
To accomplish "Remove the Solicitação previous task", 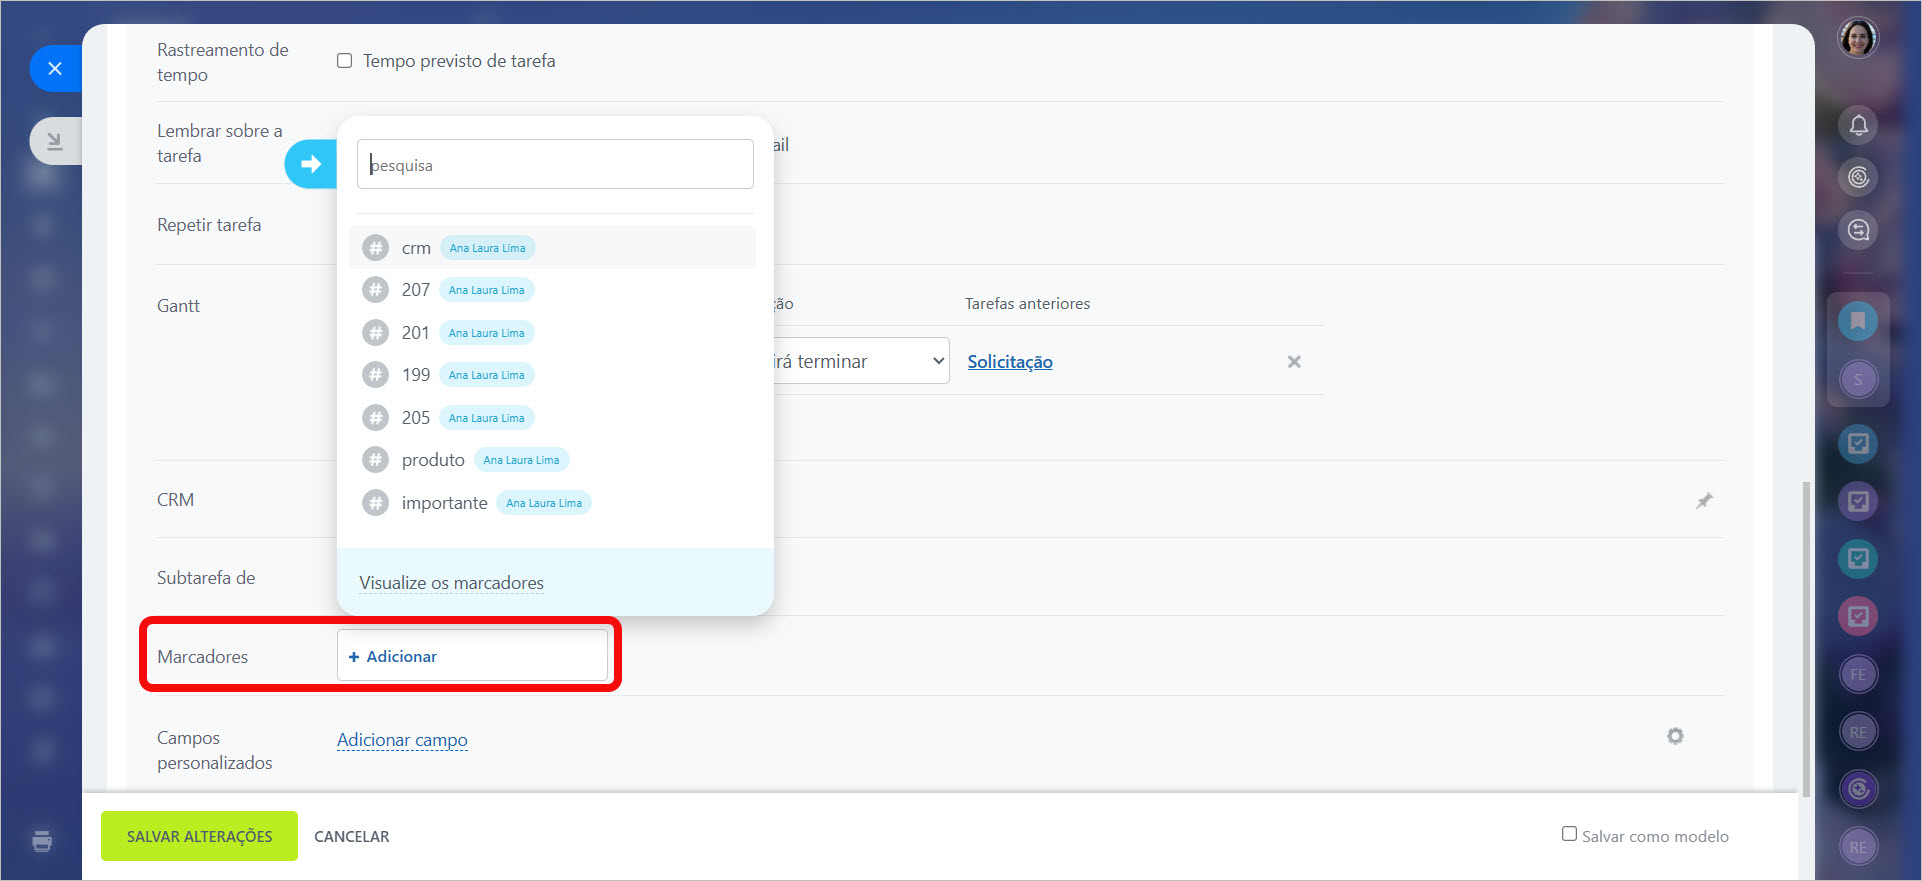I will (x=1294, y=362).
